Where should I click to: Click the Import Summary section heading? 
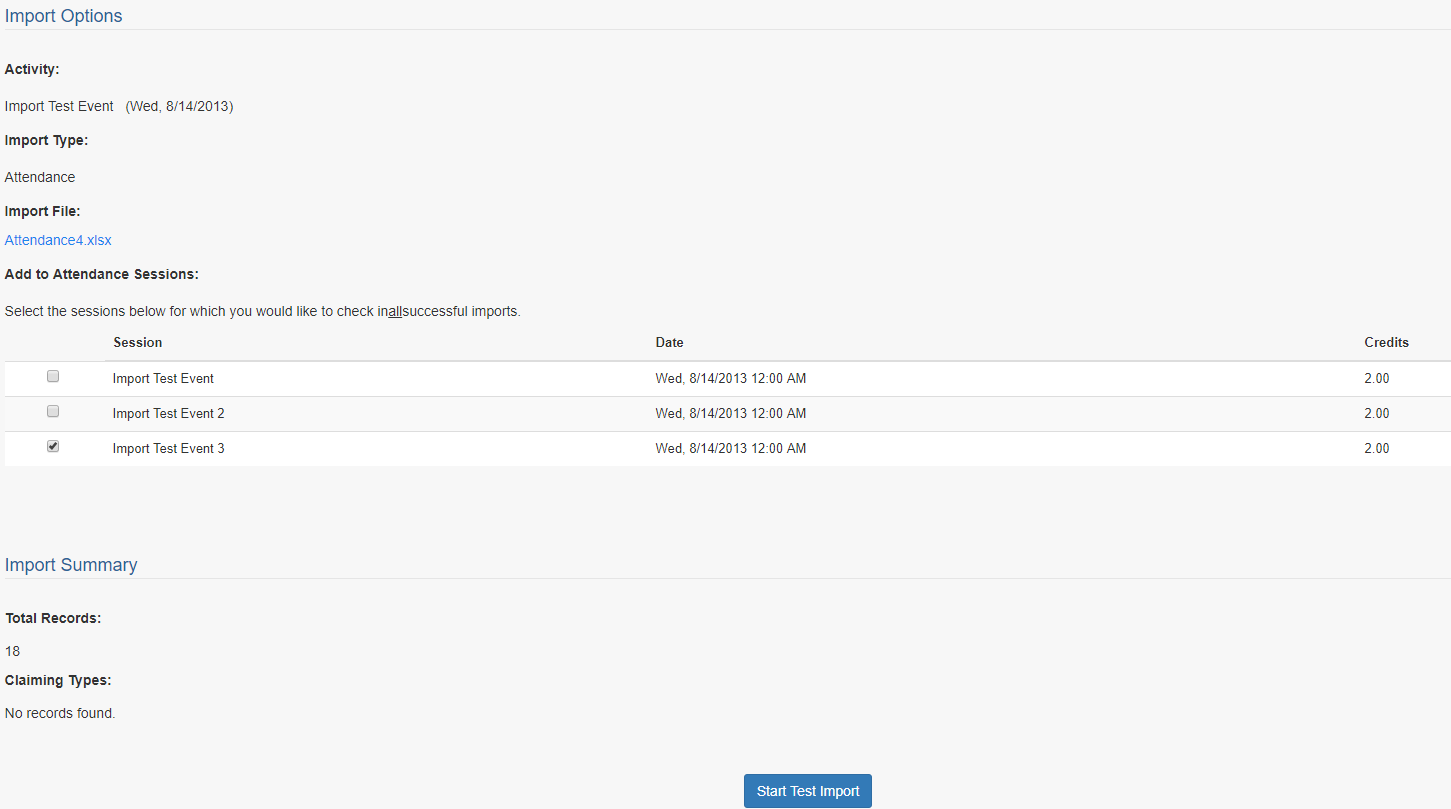[x=71, y=565]
